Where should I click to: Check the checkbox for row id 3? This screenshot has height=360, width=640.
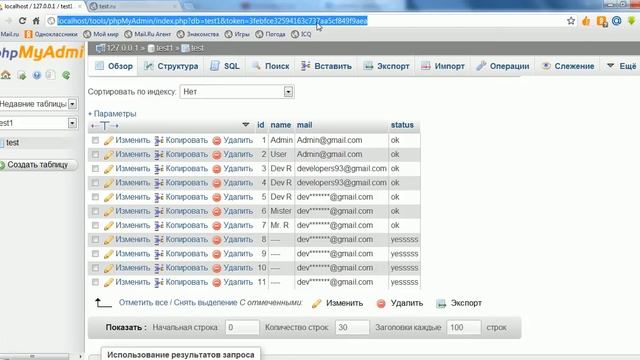pyautogui.click(x=95, y=169)
